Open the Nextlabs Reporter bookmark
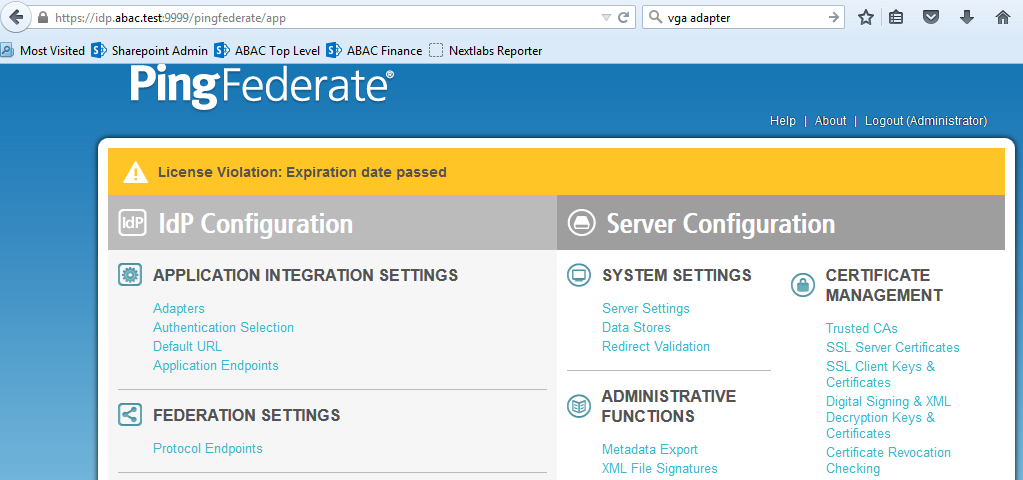 coord(485,50)
